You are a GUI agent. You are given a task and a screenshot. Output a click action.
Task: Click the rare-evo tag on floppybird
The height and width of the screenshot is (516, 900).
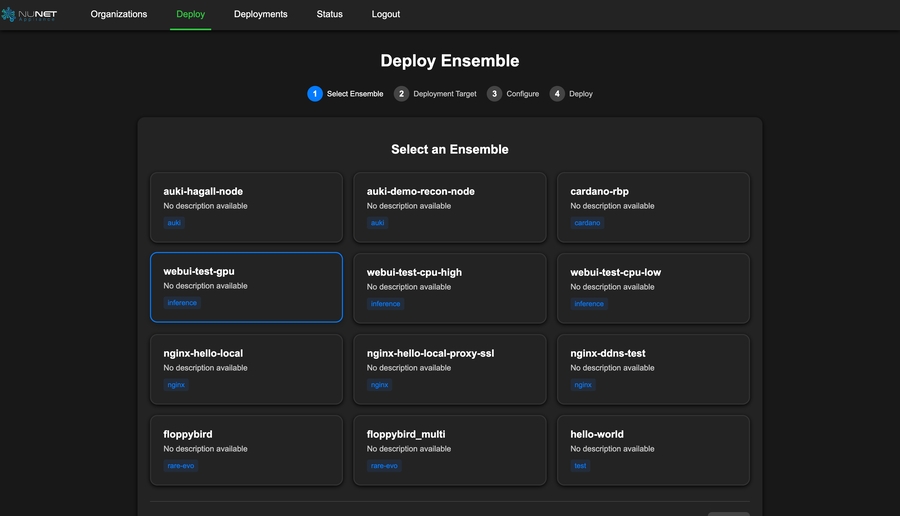182,466
